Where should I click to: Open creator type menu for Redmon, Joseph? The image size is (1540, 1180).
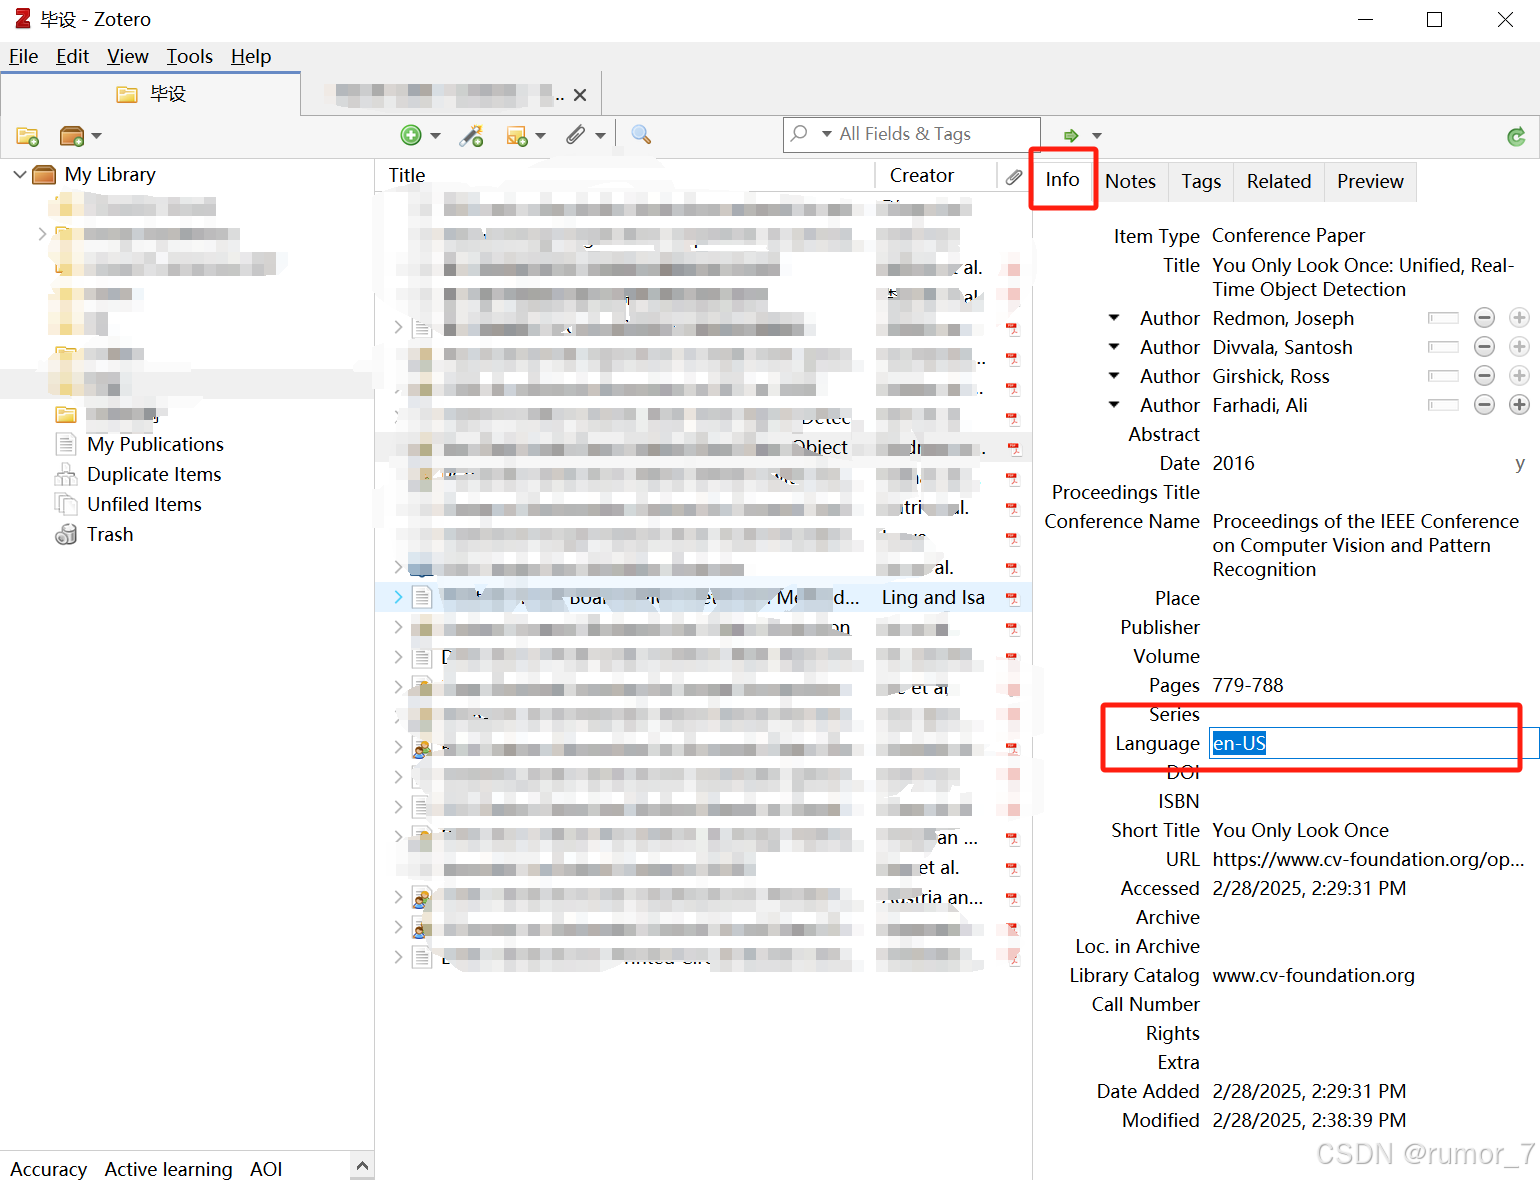point(1114,318)
